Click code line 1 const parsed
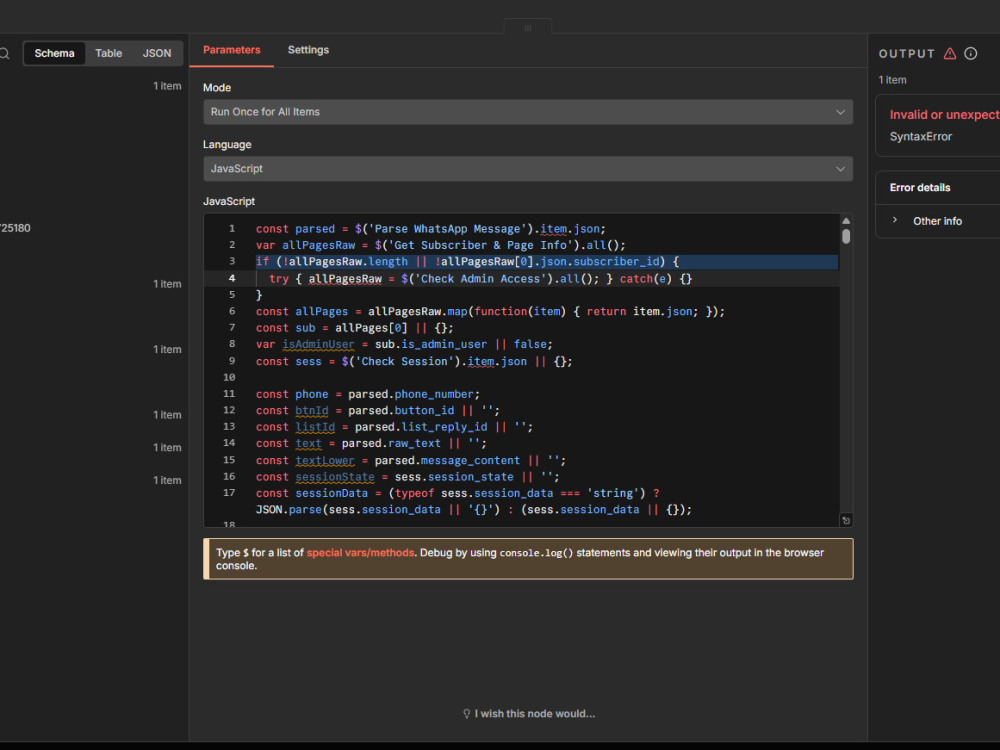 (430, 229)
